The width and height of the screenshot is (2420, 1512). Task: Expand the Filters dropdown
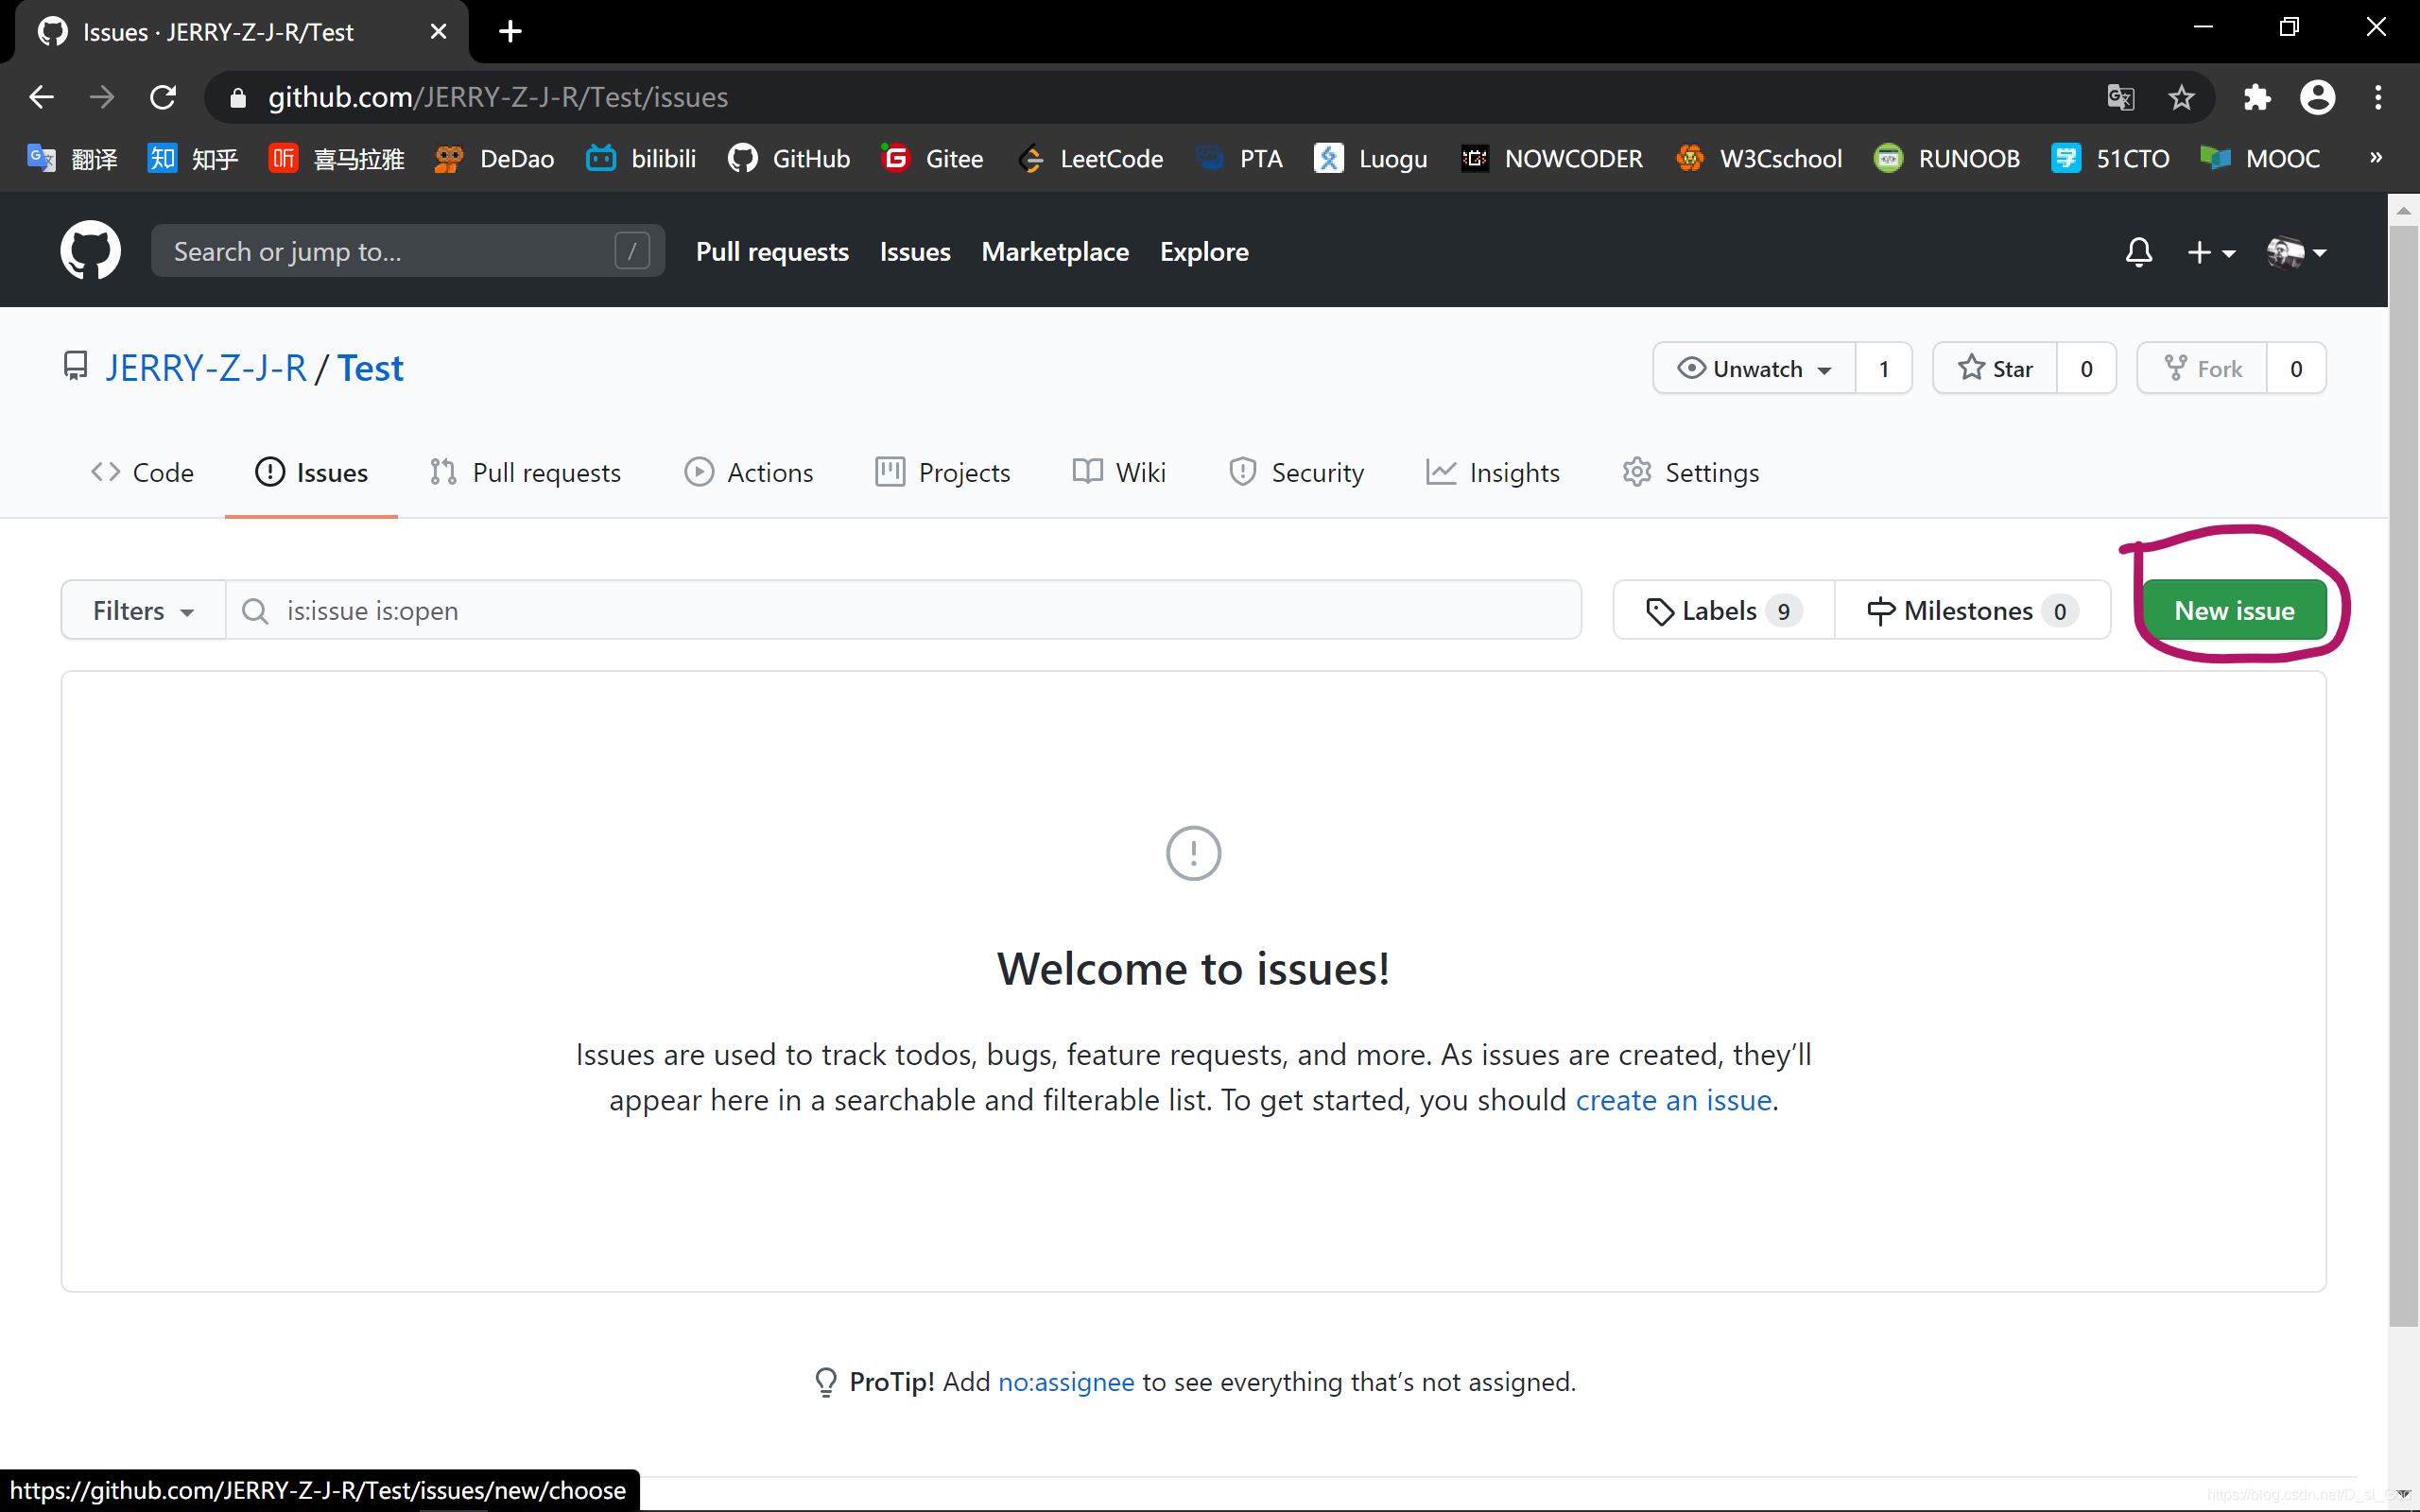click(x=143, y=610)
